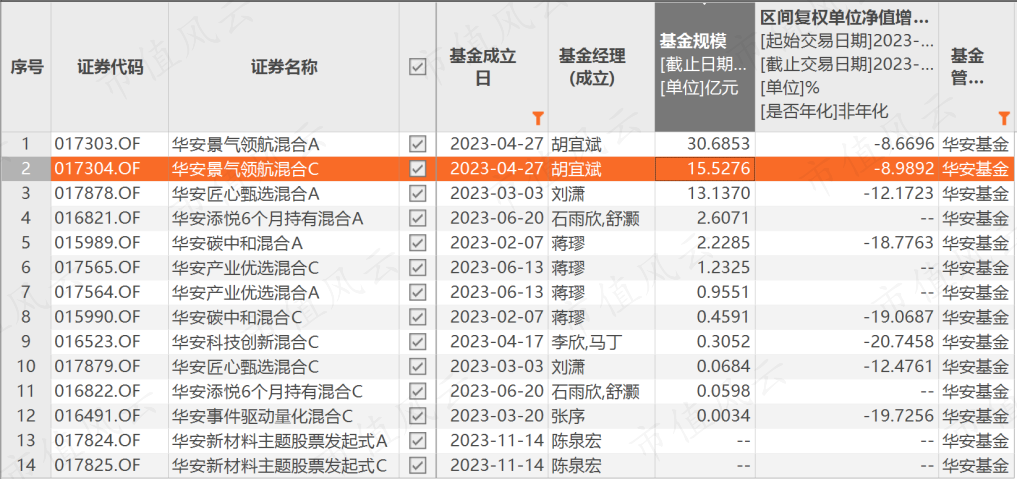Toggle checkbox for 华安新材料主题股票发起式C row
Screen dimensions: 1017x479
pos(418,465)
